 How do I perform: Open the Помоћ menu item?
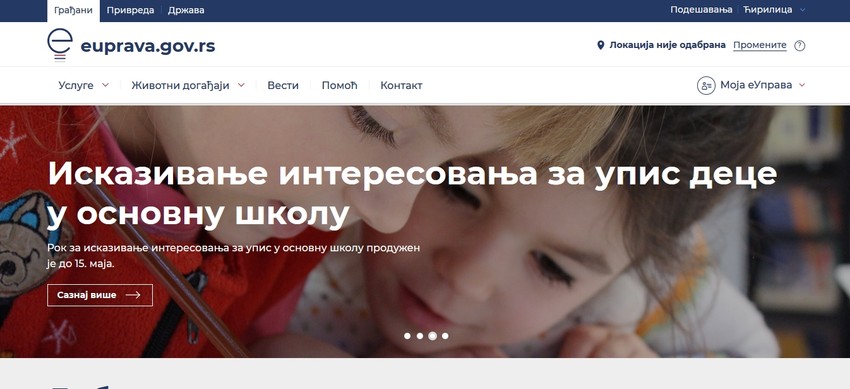coord(339,85)
